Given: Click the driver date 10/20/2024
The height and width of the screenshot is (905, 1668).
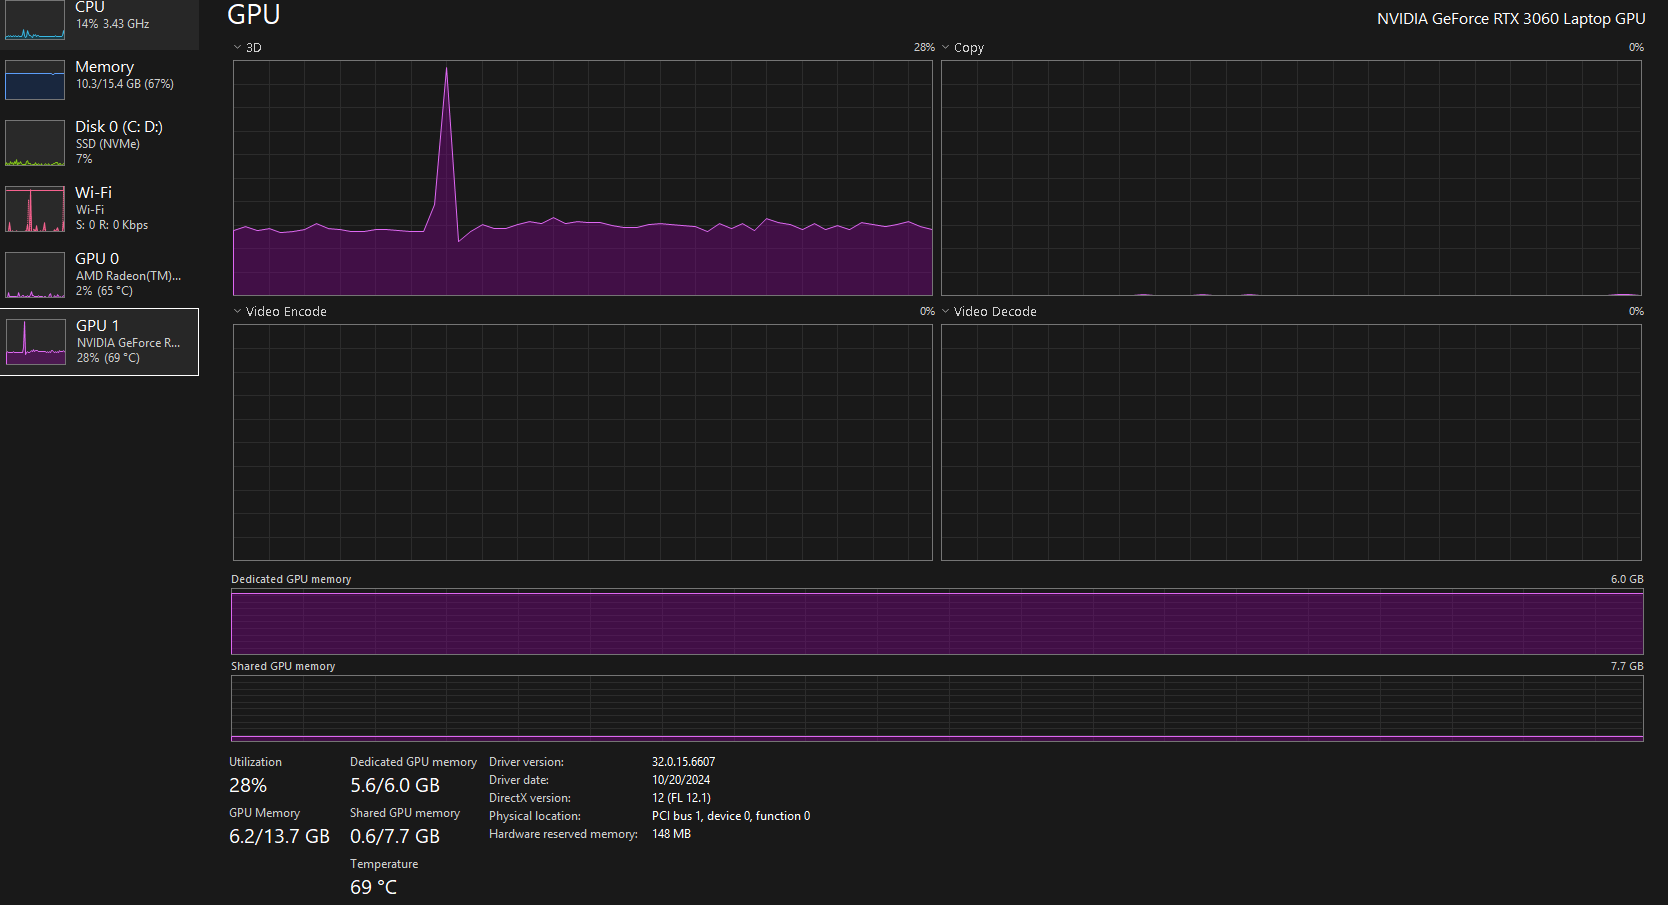Looking at the screenshot, I should 681,780.
